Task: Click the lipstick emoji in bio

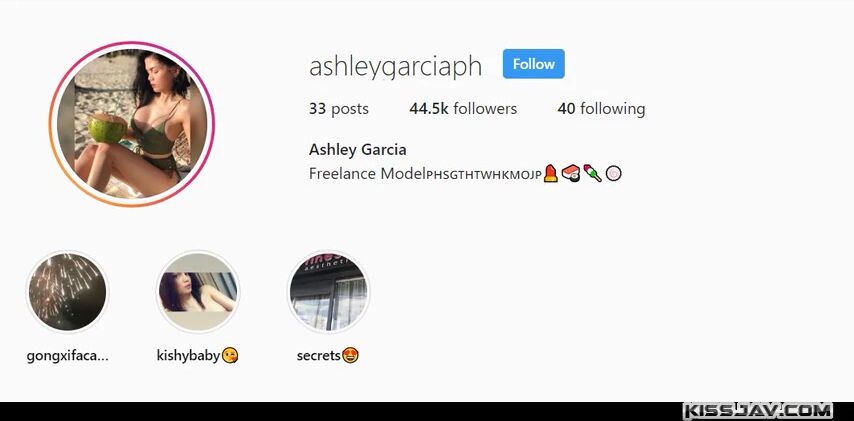Action: click(551, 174)
